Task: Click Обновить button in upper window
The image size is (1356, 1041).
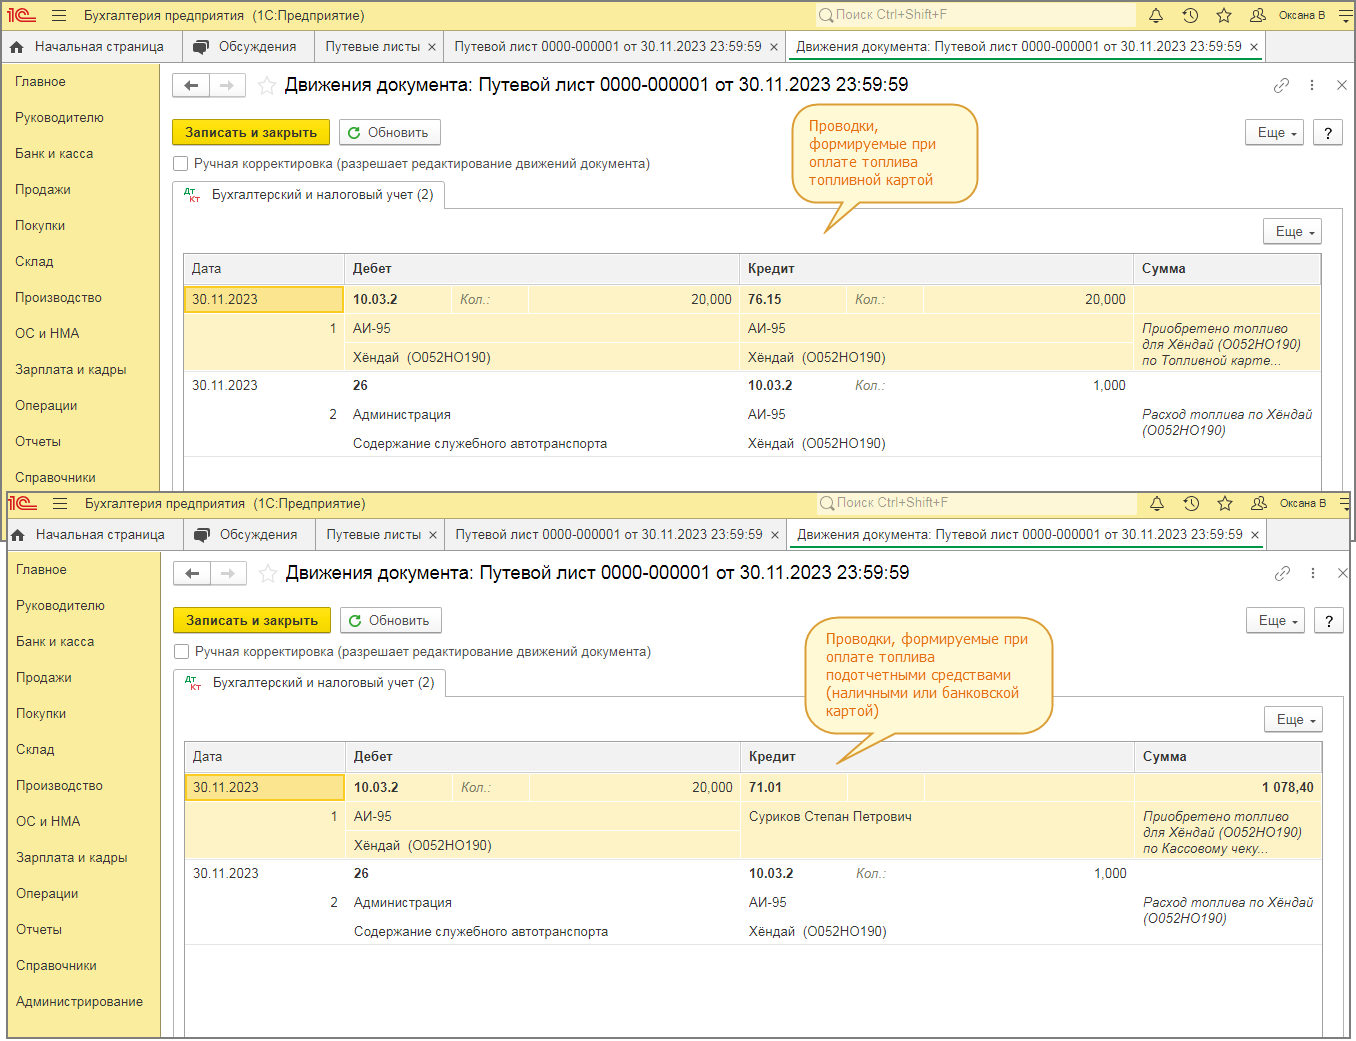Action: click(x=389, y=132)
